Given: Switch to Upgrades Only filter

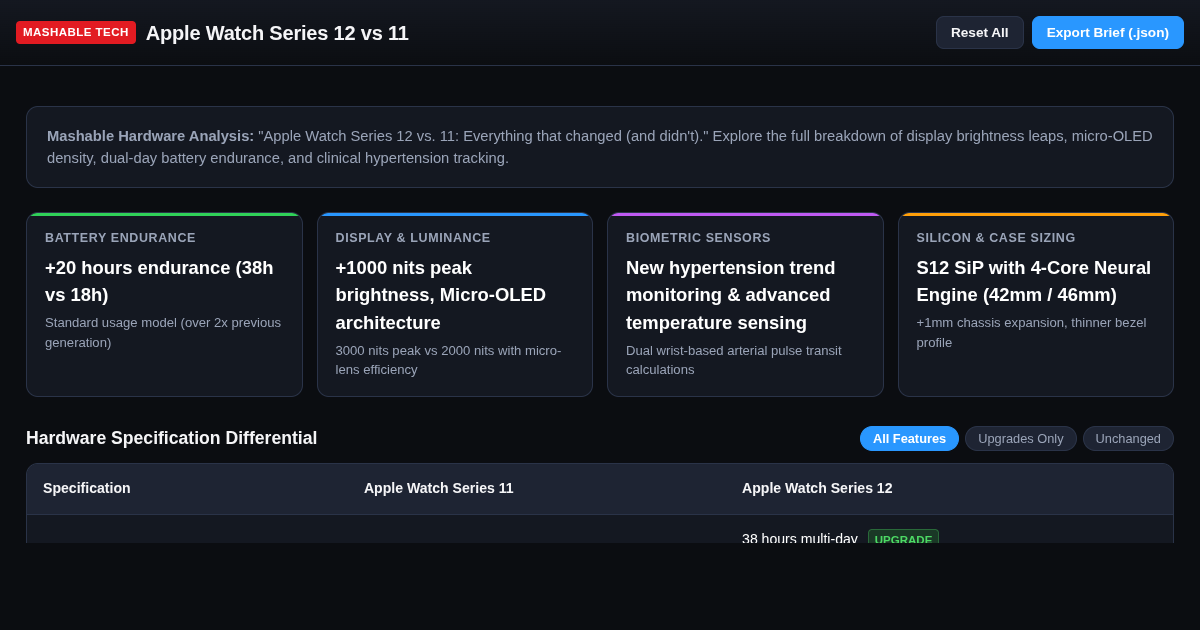Looking at the screenshot, I should [1020, 438].
